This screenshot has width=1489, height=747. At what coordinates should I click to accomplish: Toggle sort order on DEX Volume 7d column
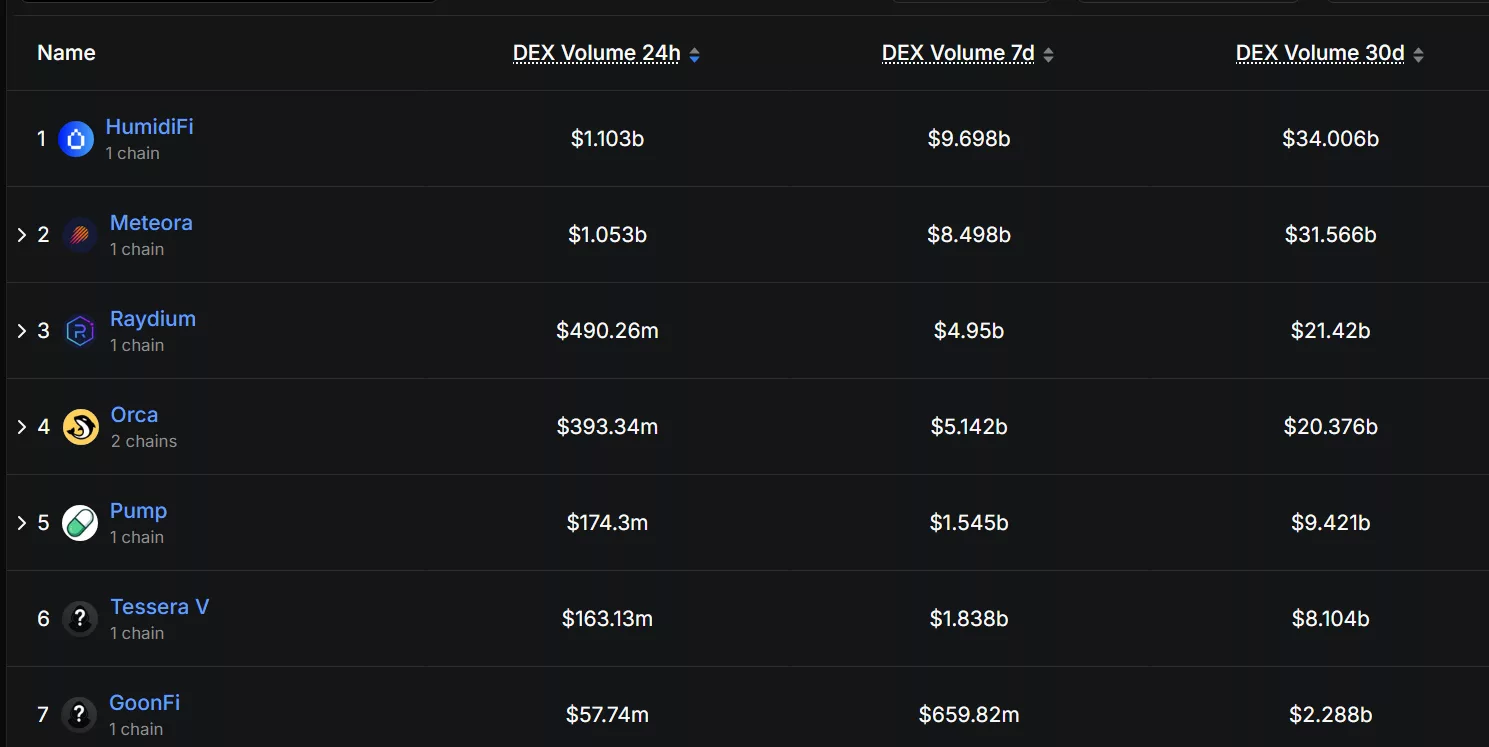[x=1048, y=54]
